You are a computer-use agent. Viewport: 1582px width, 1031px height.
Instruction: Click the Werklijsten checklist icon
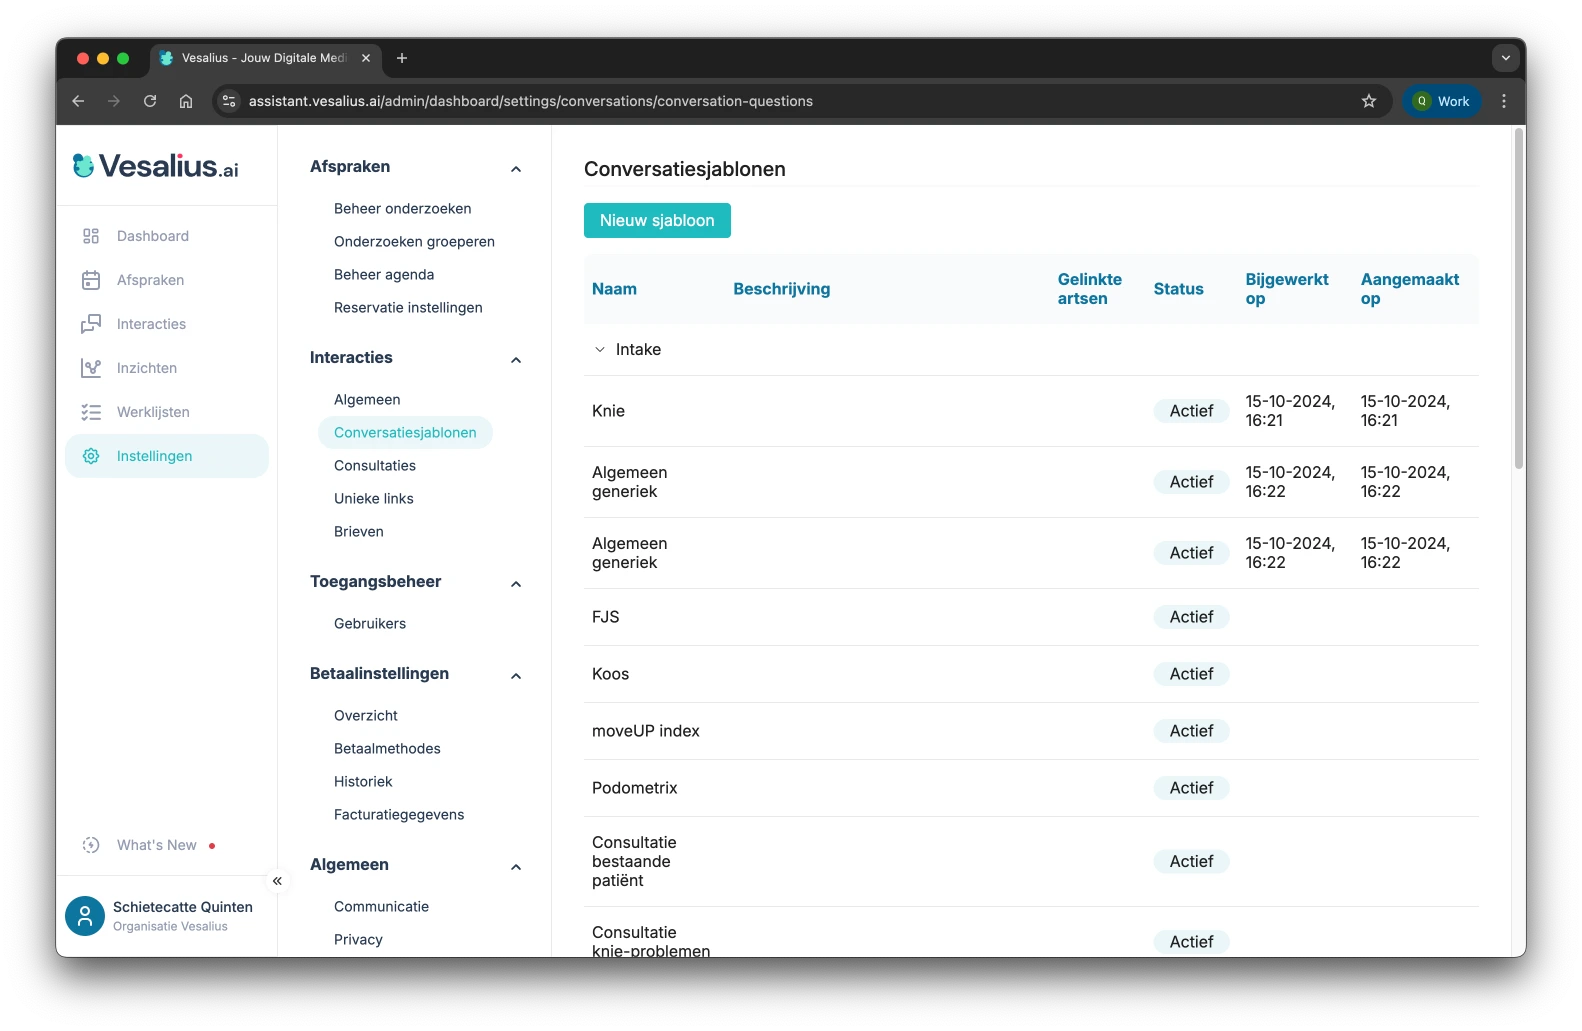pyautogui.click(x=91, y=412)
